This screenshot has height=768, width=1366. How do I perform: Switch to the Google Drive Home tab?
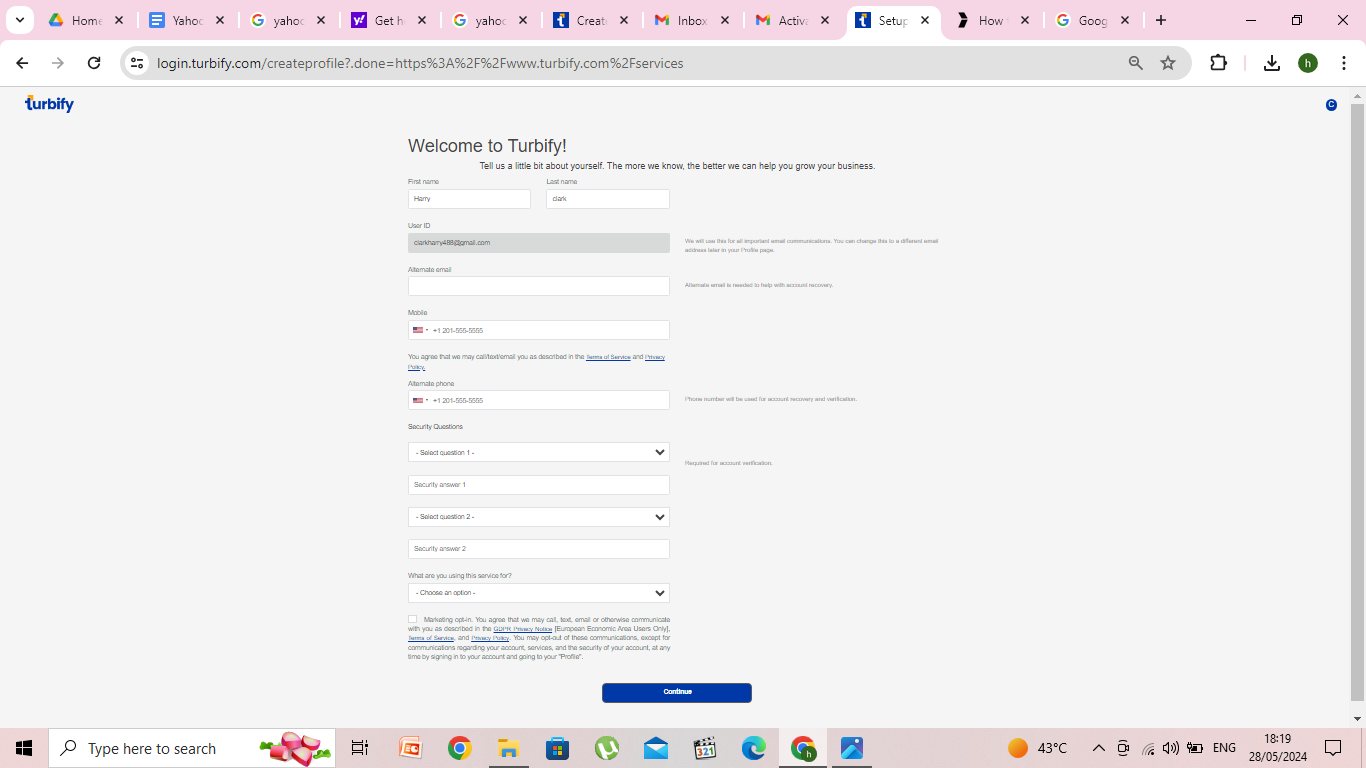[x=87, y=20]
